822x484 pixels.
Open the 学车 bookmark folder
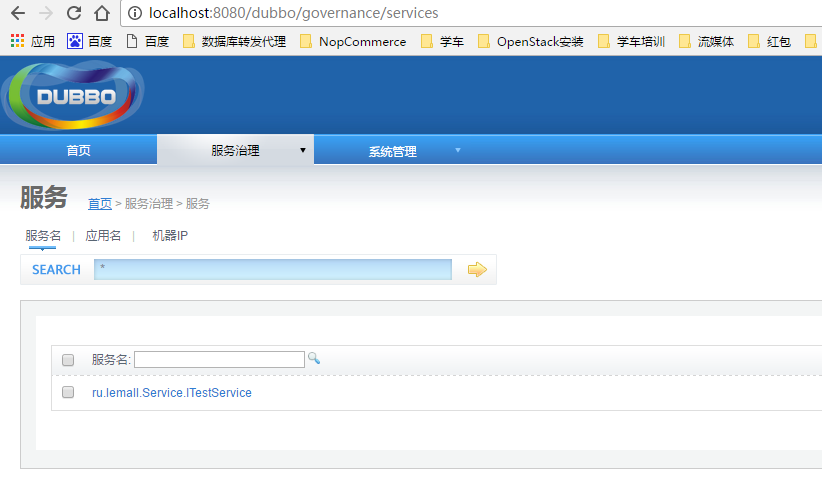tap(442, 41)
